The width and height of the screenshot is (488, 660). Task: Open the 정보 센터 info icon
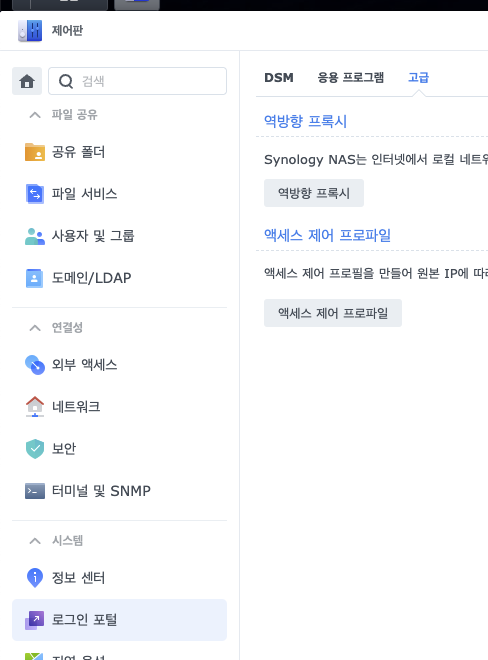(35, 578)
